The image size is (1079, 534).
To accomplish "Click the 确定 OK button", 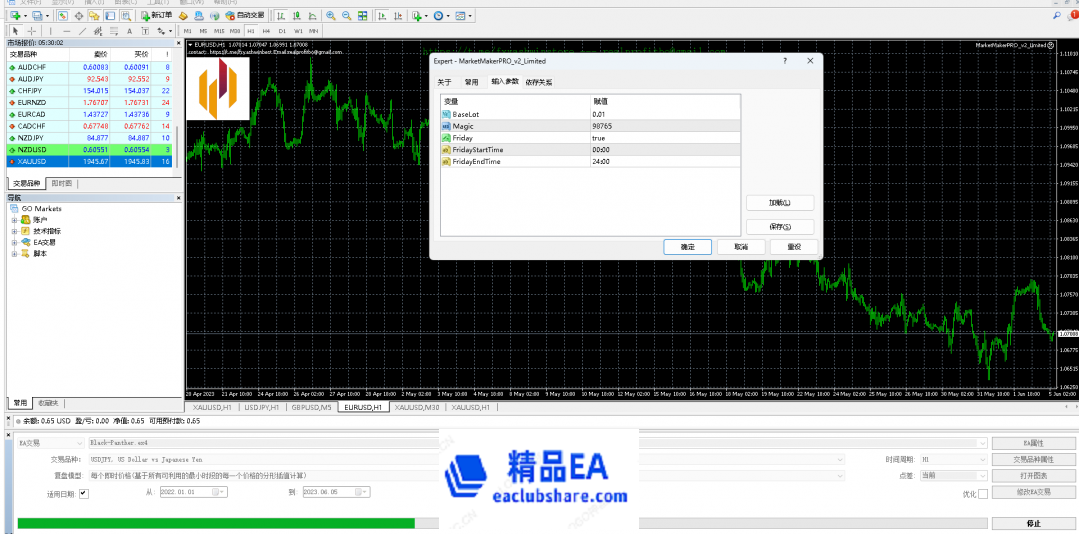I will tap(687, 247).
